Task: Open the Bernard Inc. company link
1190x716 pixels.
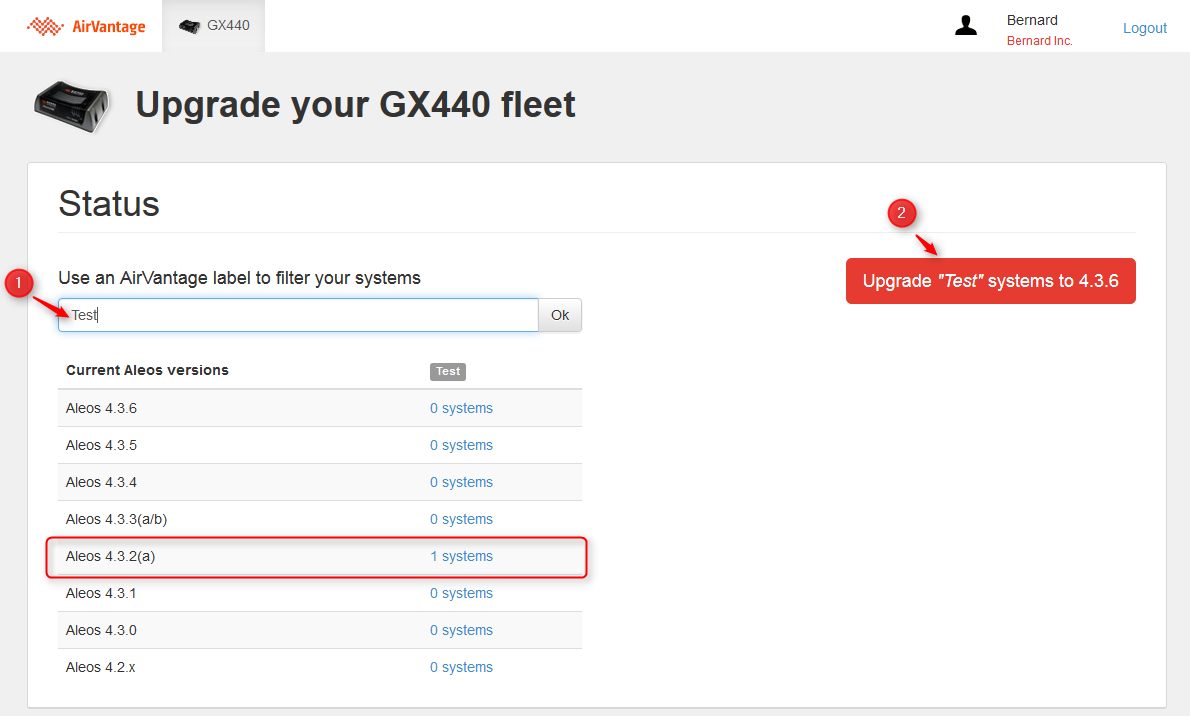Action: coord(1039,41)
